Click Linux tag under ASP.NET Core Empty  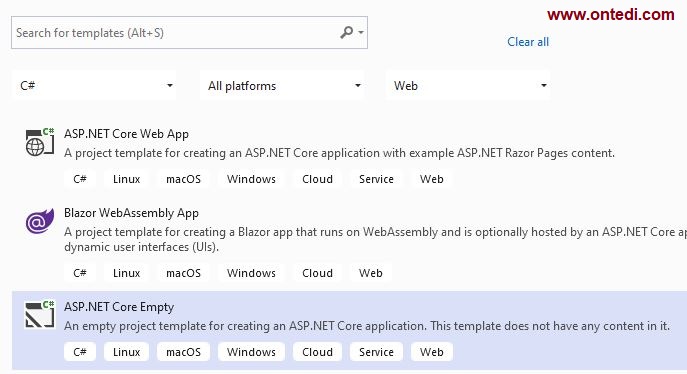point(127,352)
